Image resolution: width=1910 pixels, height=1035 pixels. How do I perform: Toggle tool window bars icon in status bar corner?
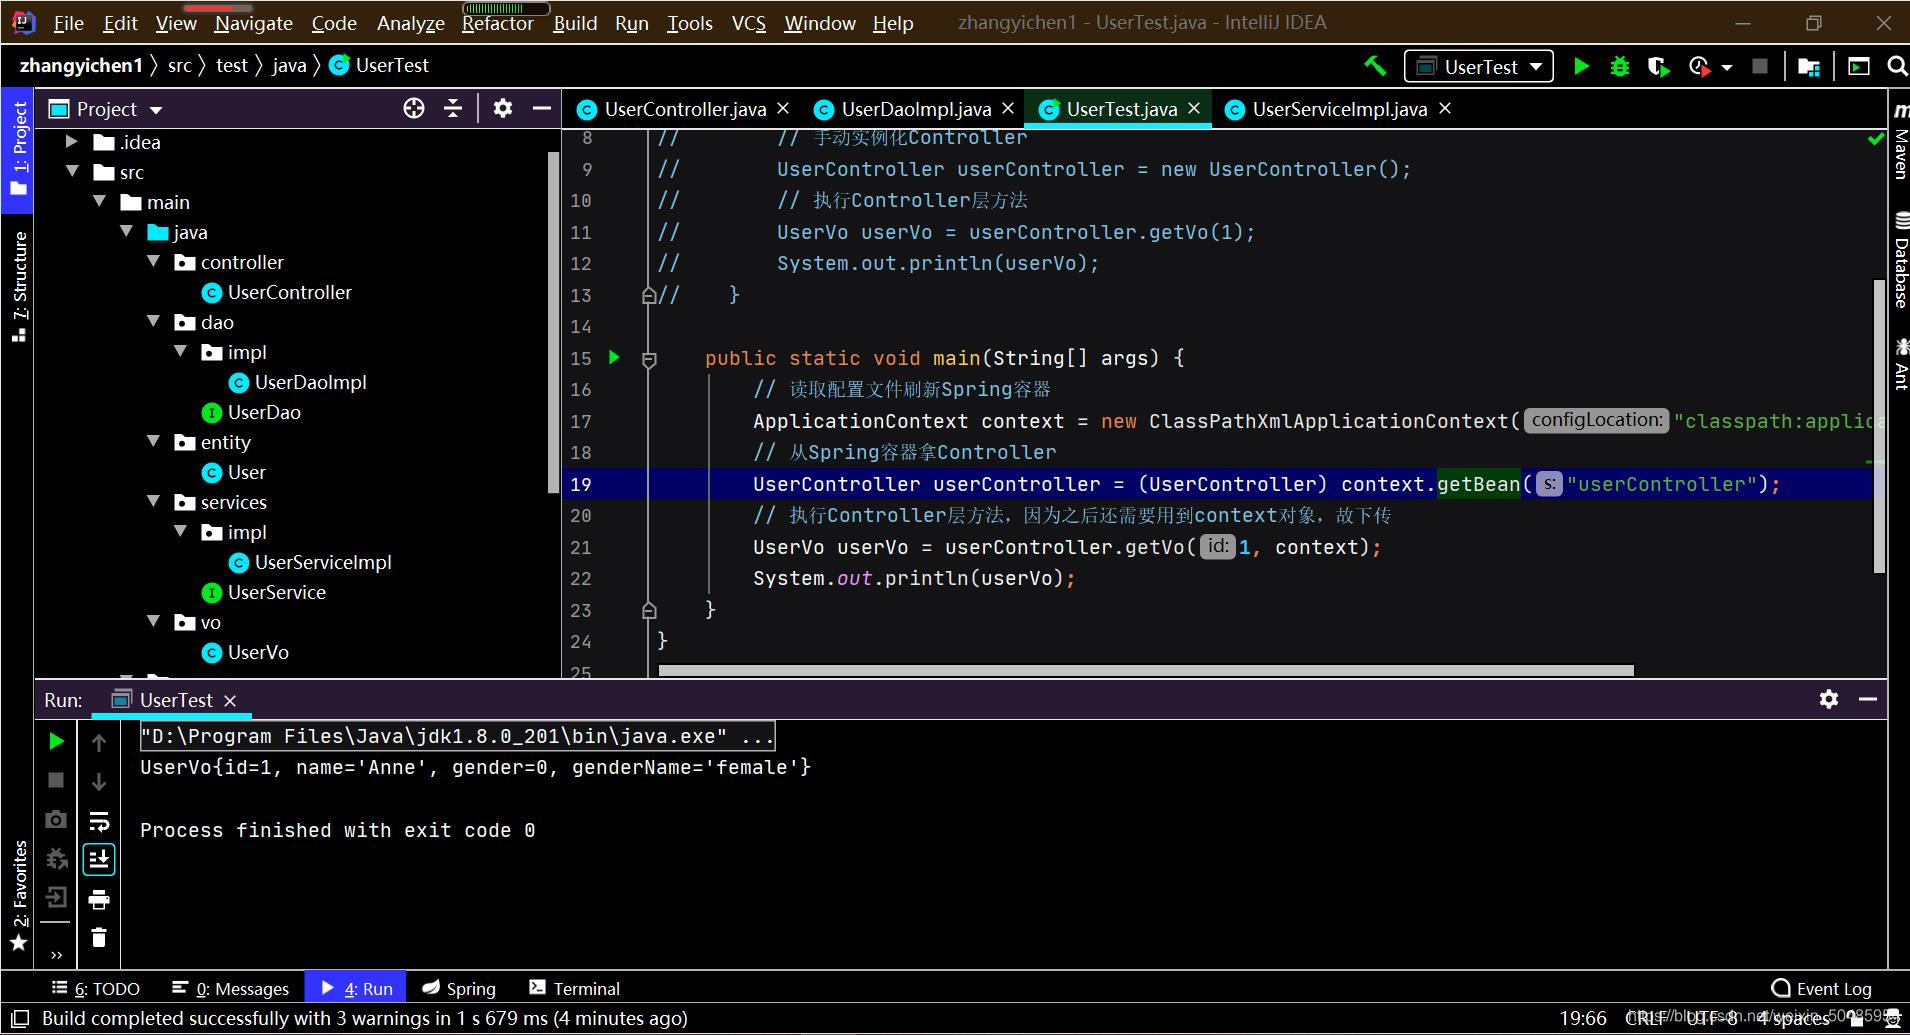pos(19,1018)
